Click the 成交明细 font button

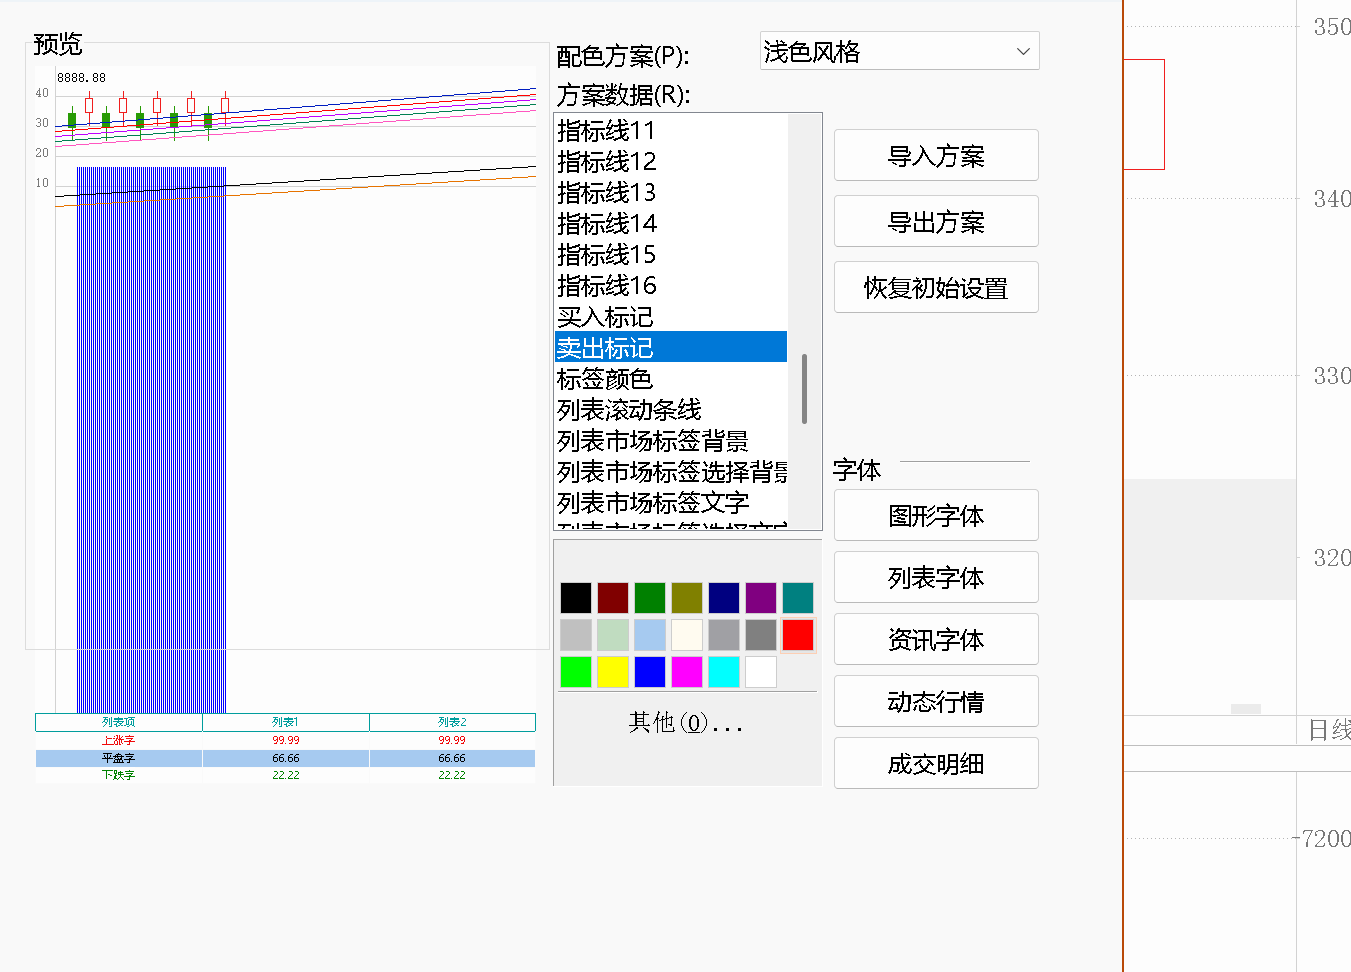(936, 764)
